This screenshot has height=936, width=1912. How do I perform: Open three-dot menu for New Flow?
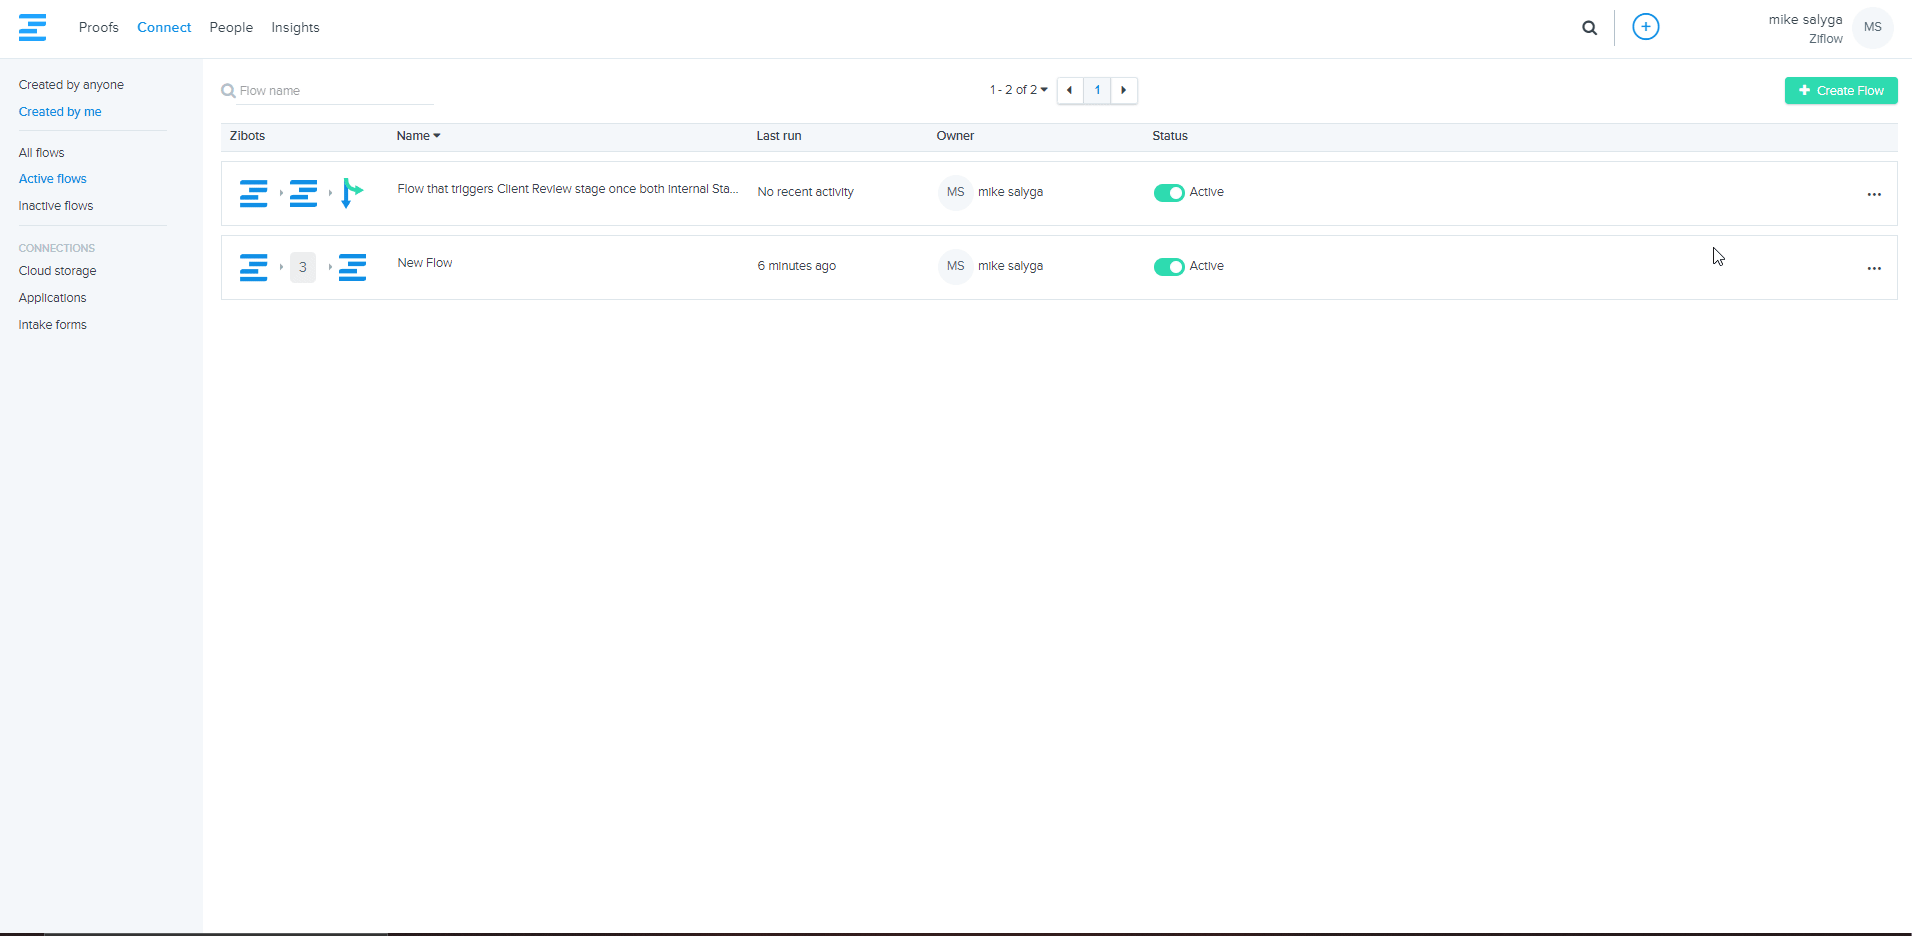(x=1873, y=268)
